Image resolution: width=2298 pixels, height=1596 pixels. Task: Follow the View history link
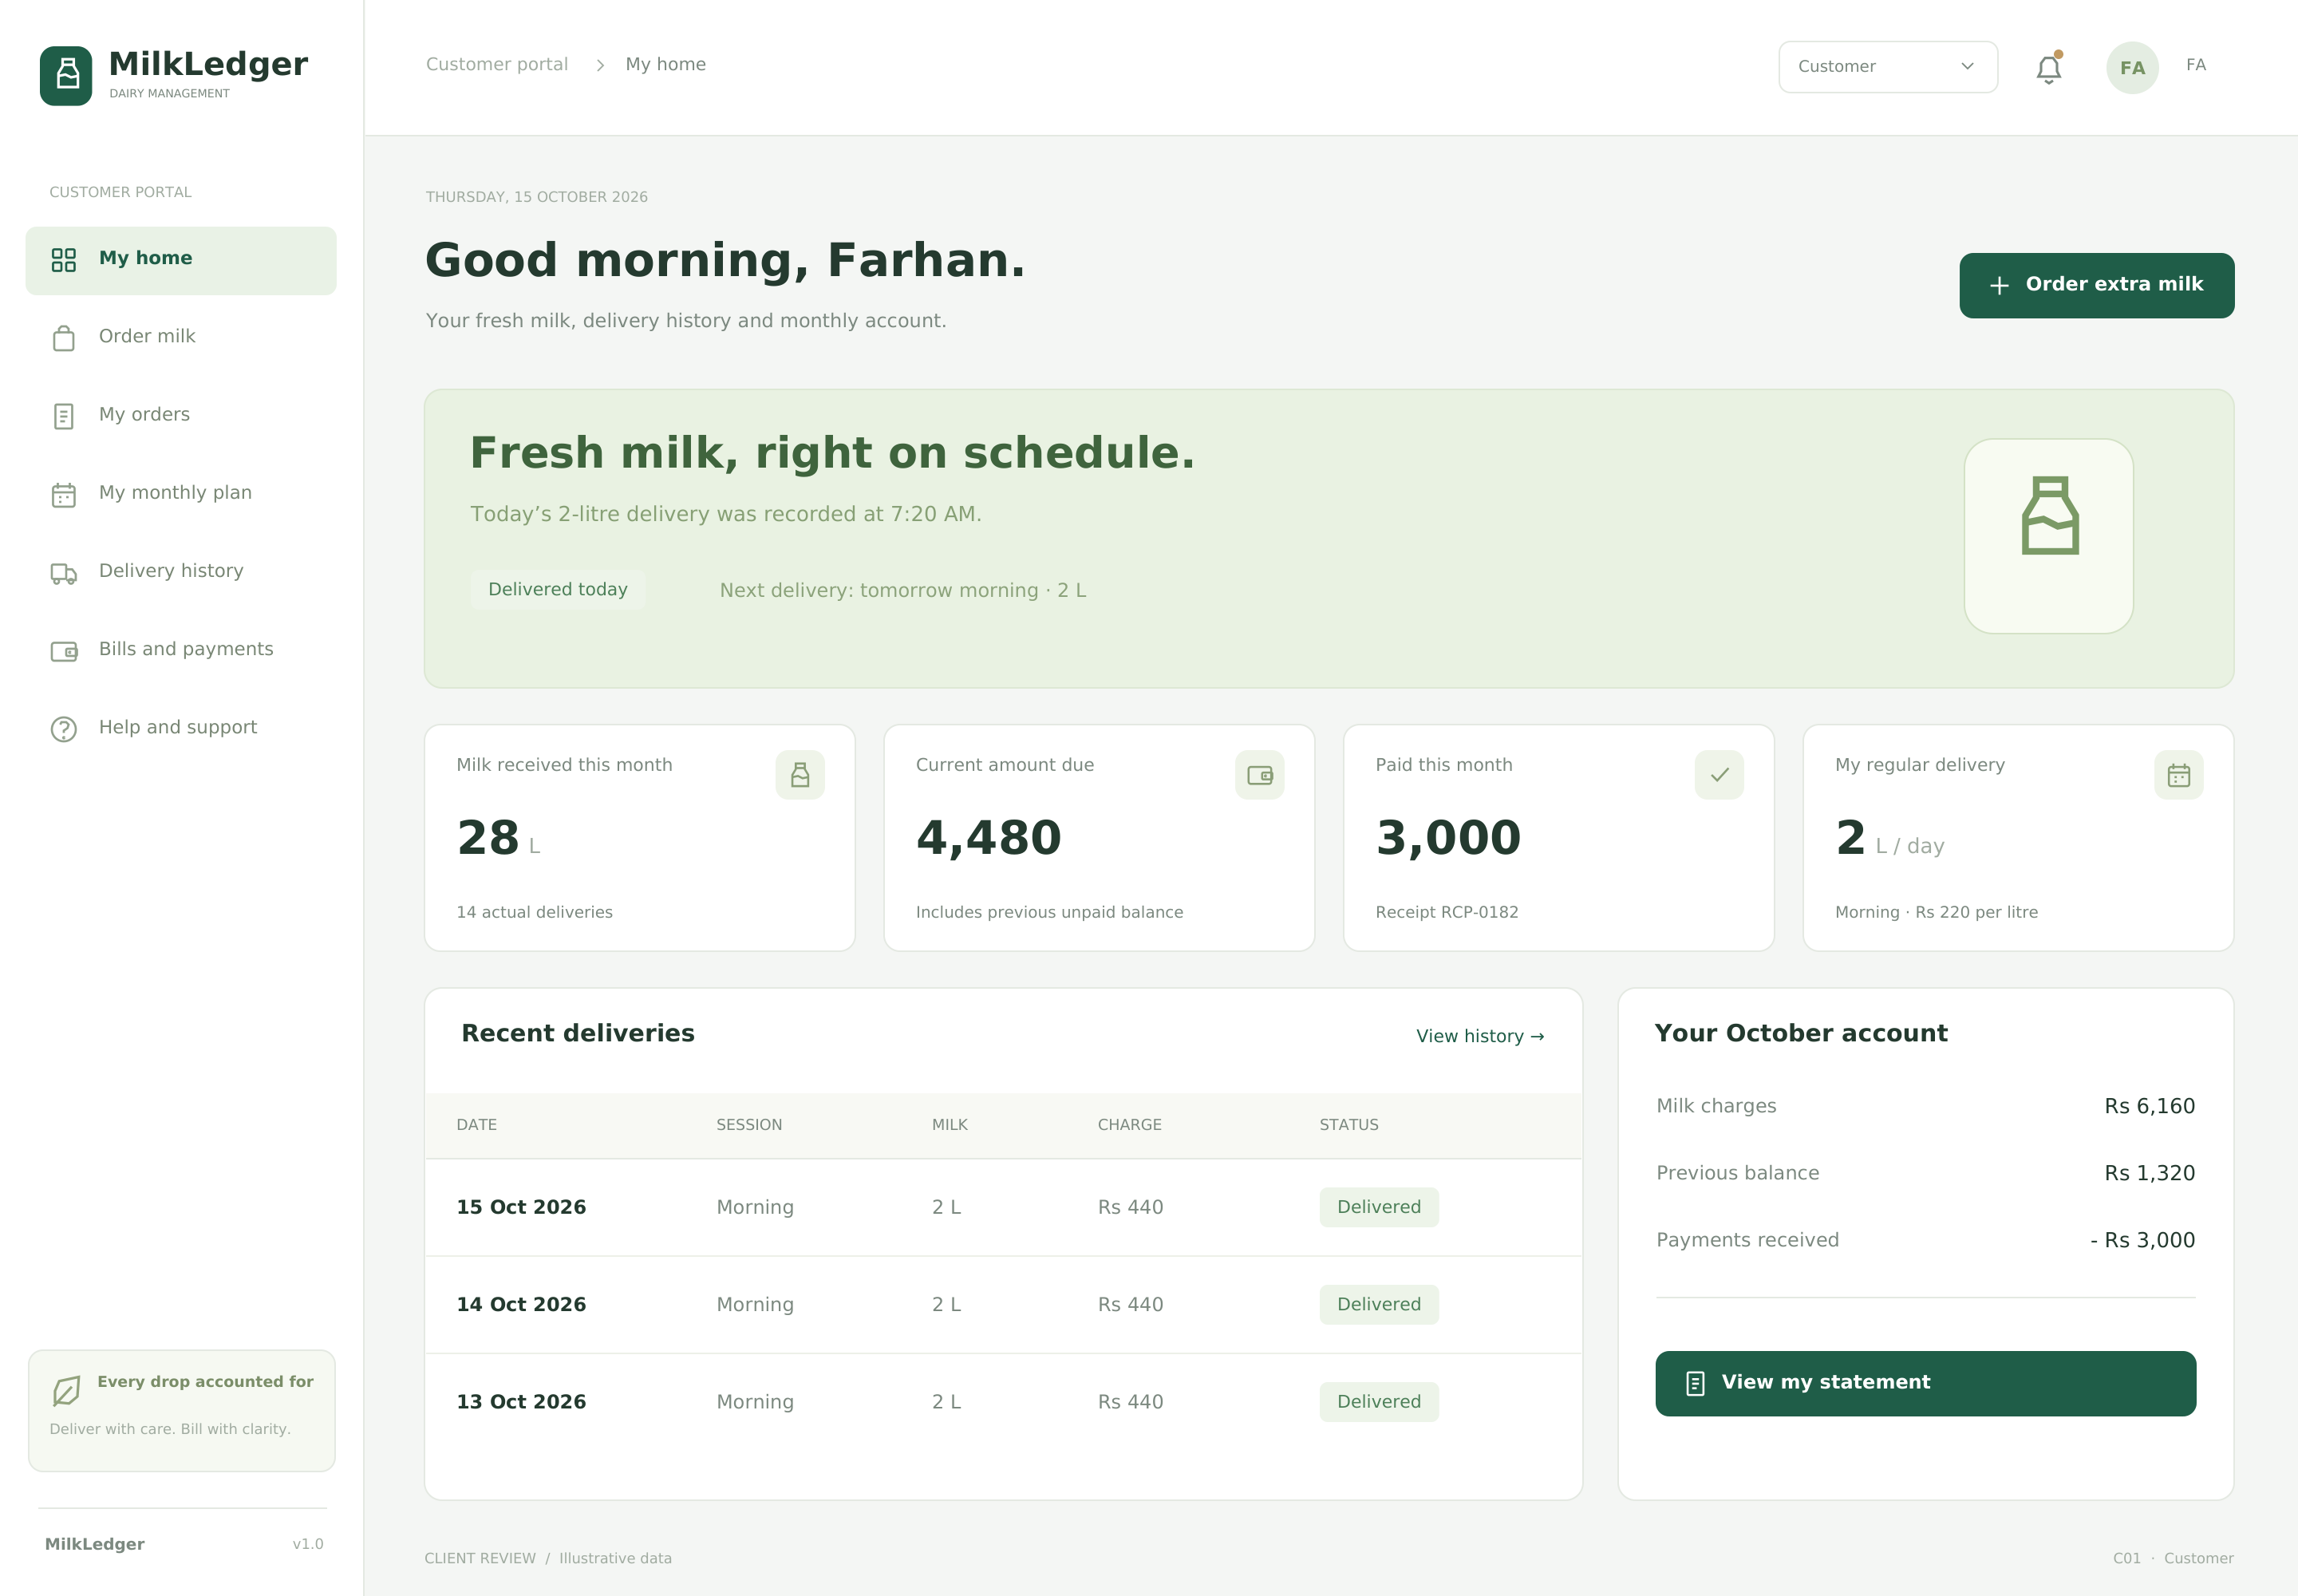pyautogui.click(x=1480, y=1036)
